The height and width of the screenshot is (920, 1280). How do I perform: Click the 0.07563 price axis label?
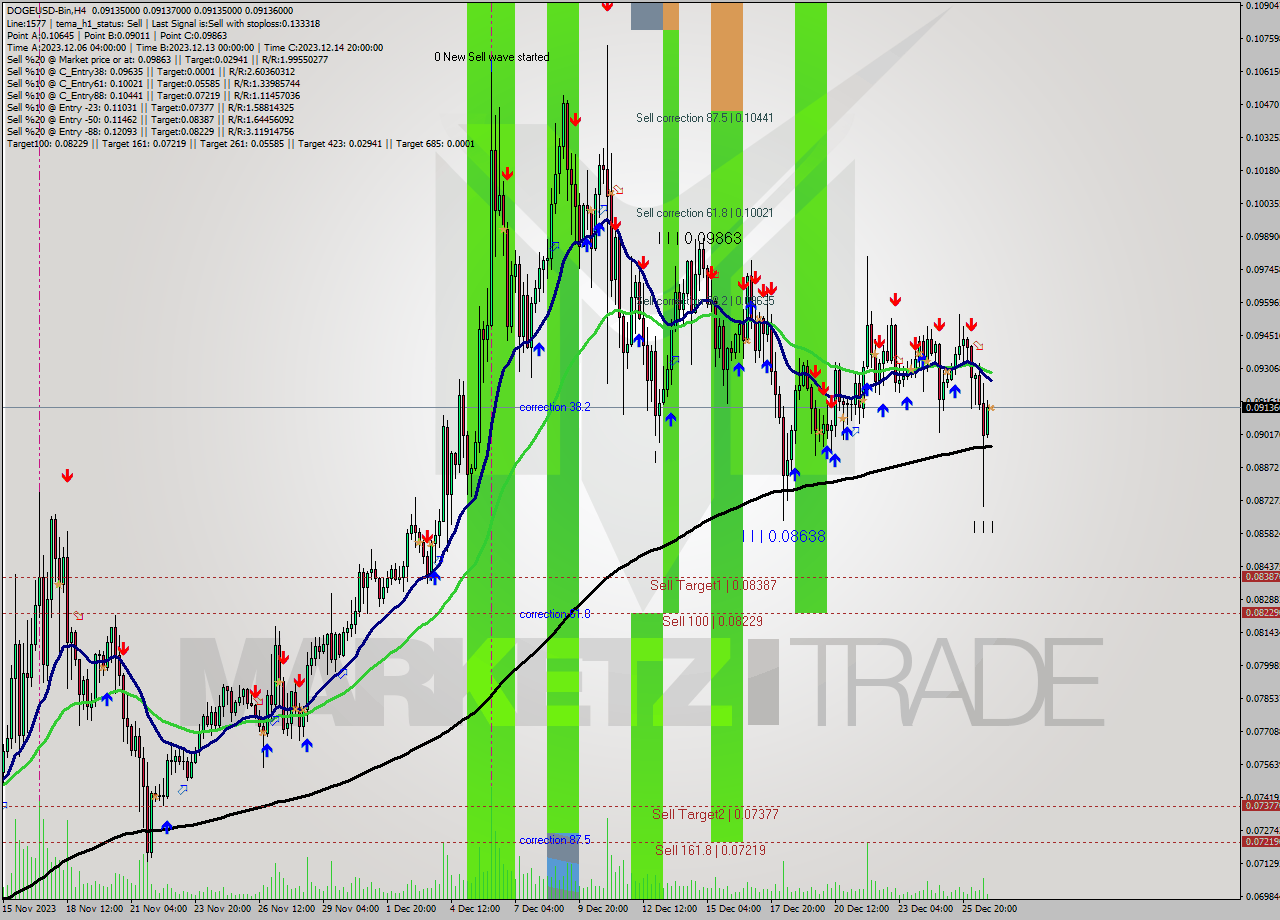coord(1263,764)
